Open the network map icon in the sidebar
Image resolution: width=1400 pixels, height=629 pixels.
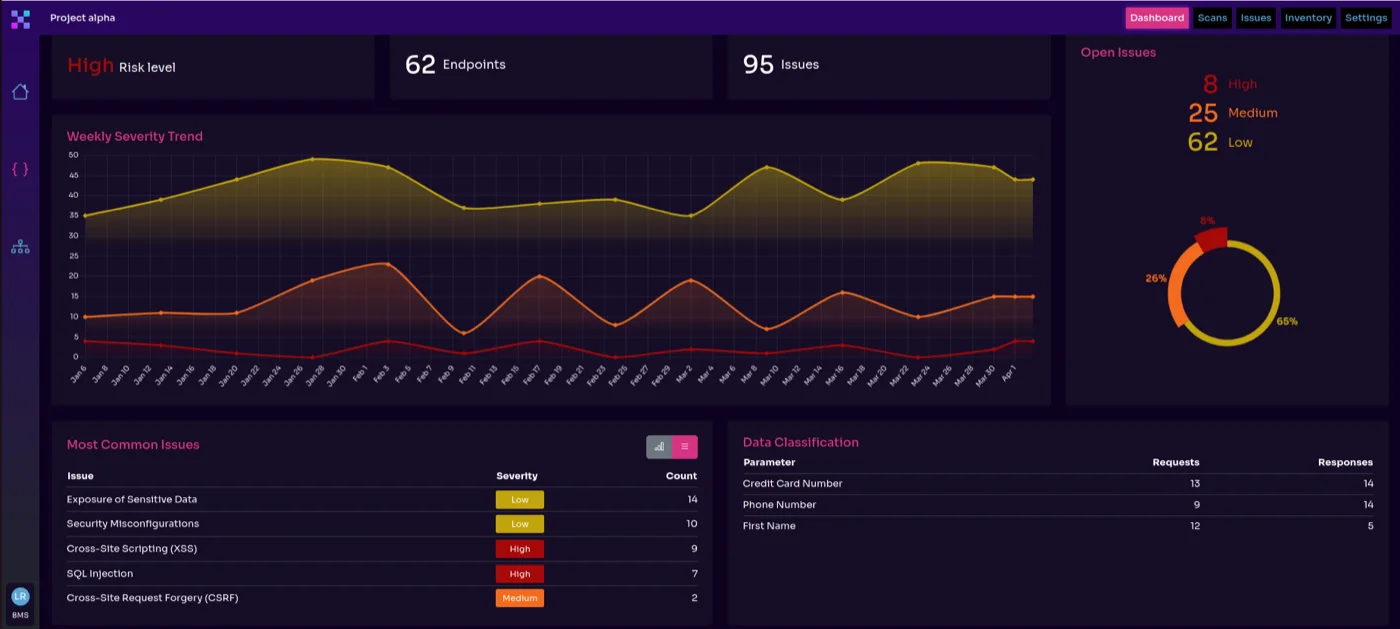(20, 246)
